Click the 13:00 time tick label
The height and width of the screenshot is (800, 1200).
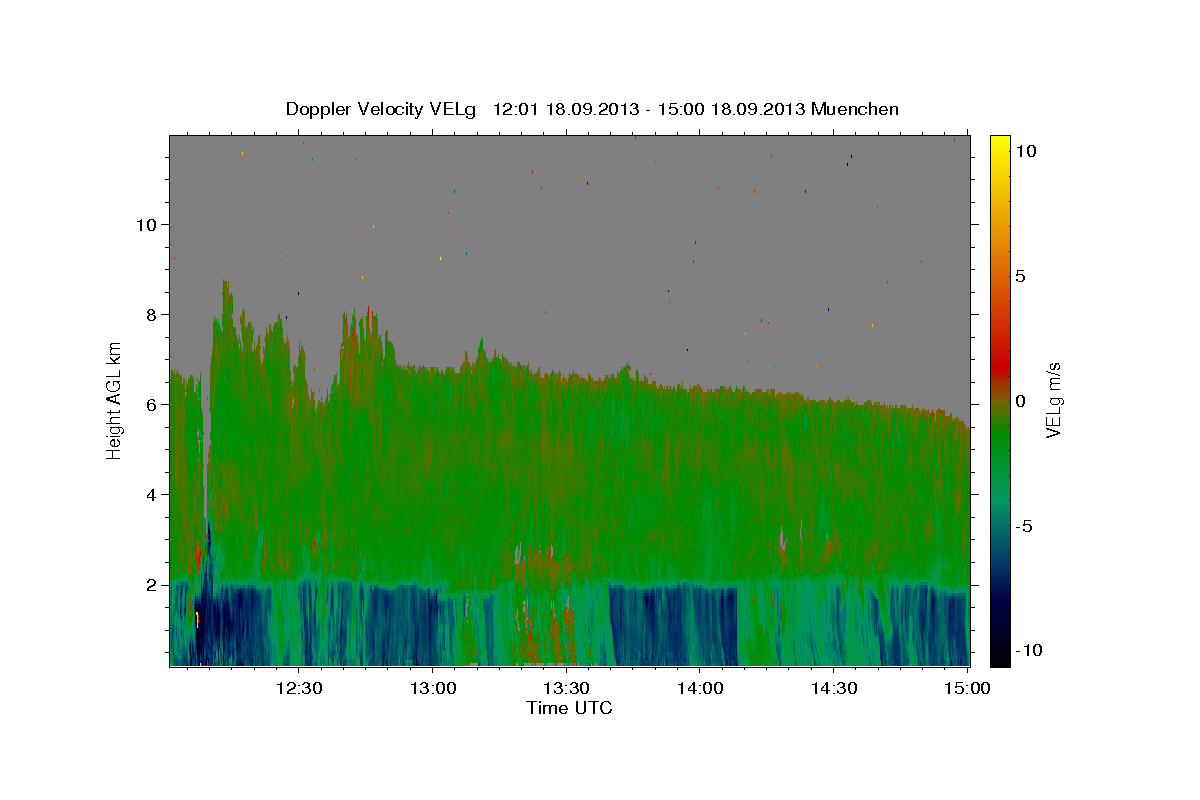tap(432, 688)
